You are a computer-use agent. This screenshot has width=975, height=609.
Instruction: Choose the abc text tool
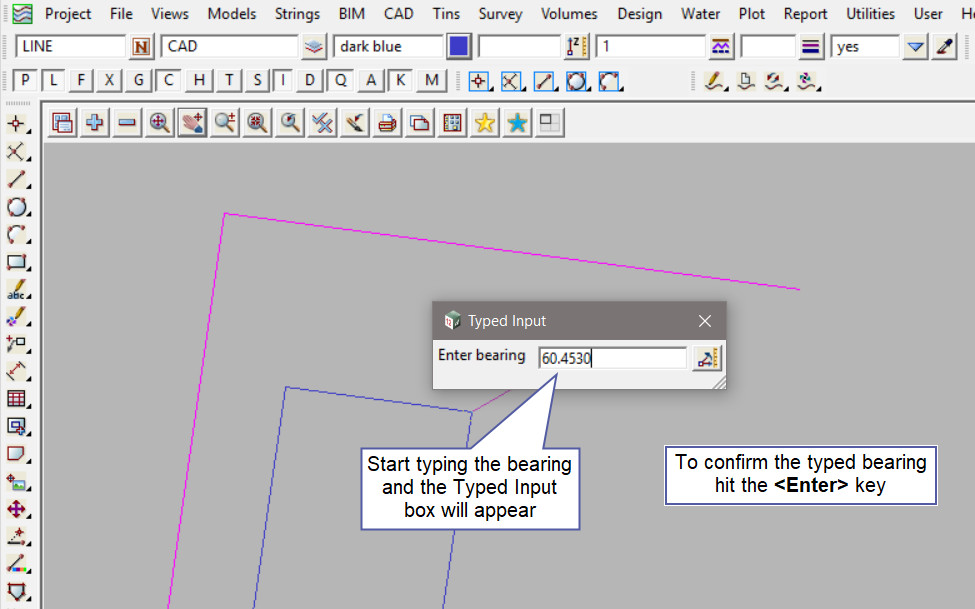coord(17,291)
